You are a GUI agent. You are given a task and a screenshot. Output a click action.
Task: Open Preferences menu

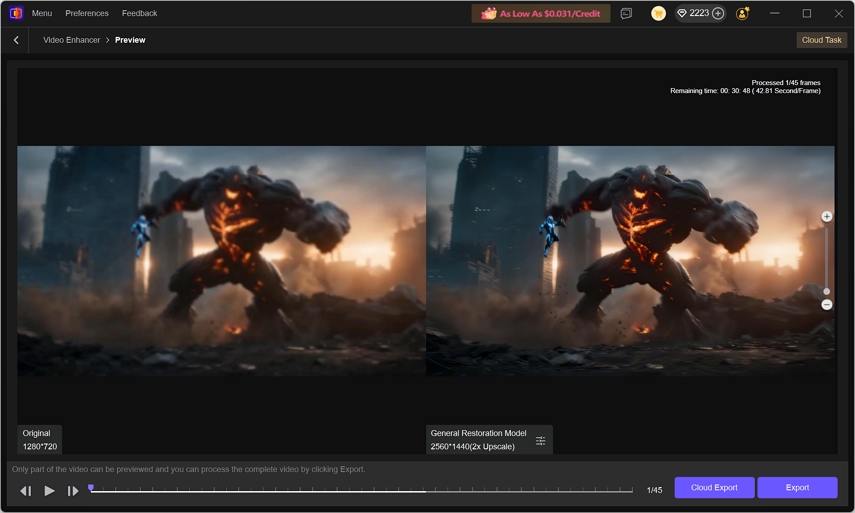(x=87, y=13)
